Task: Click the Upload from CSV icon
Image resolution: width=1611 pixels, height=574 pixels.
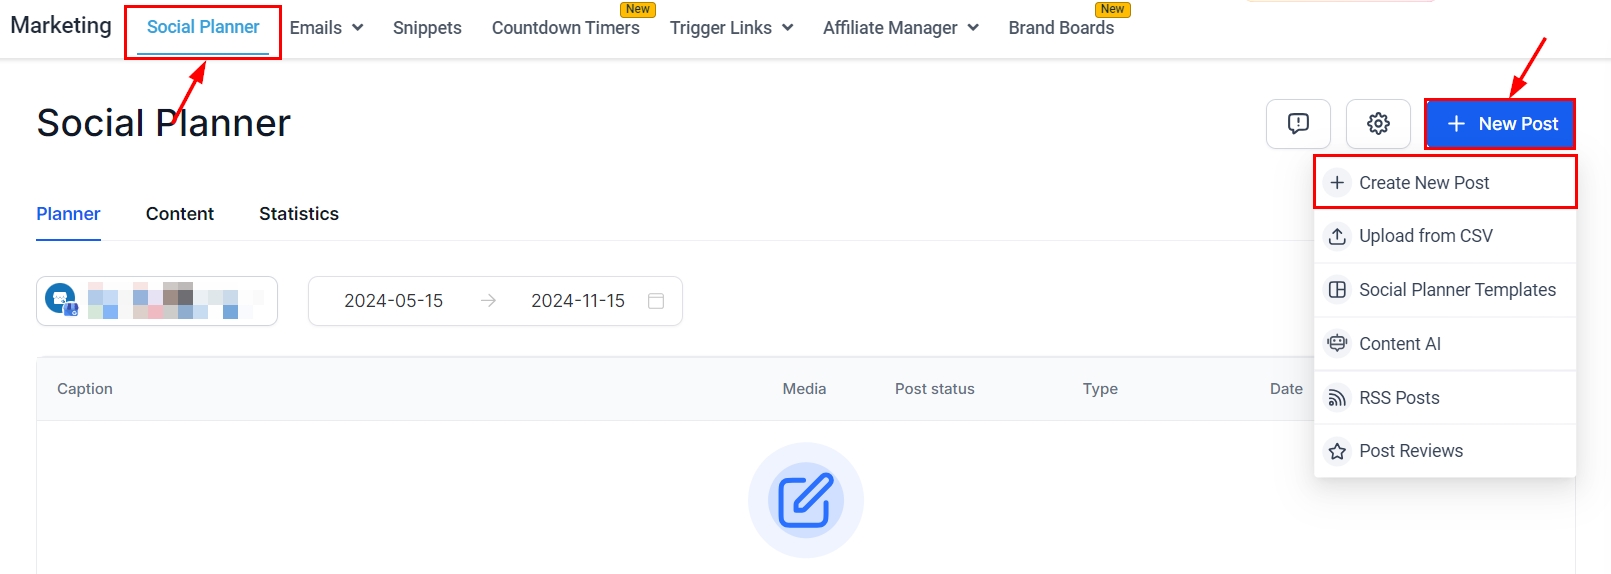Action: 1337,236
